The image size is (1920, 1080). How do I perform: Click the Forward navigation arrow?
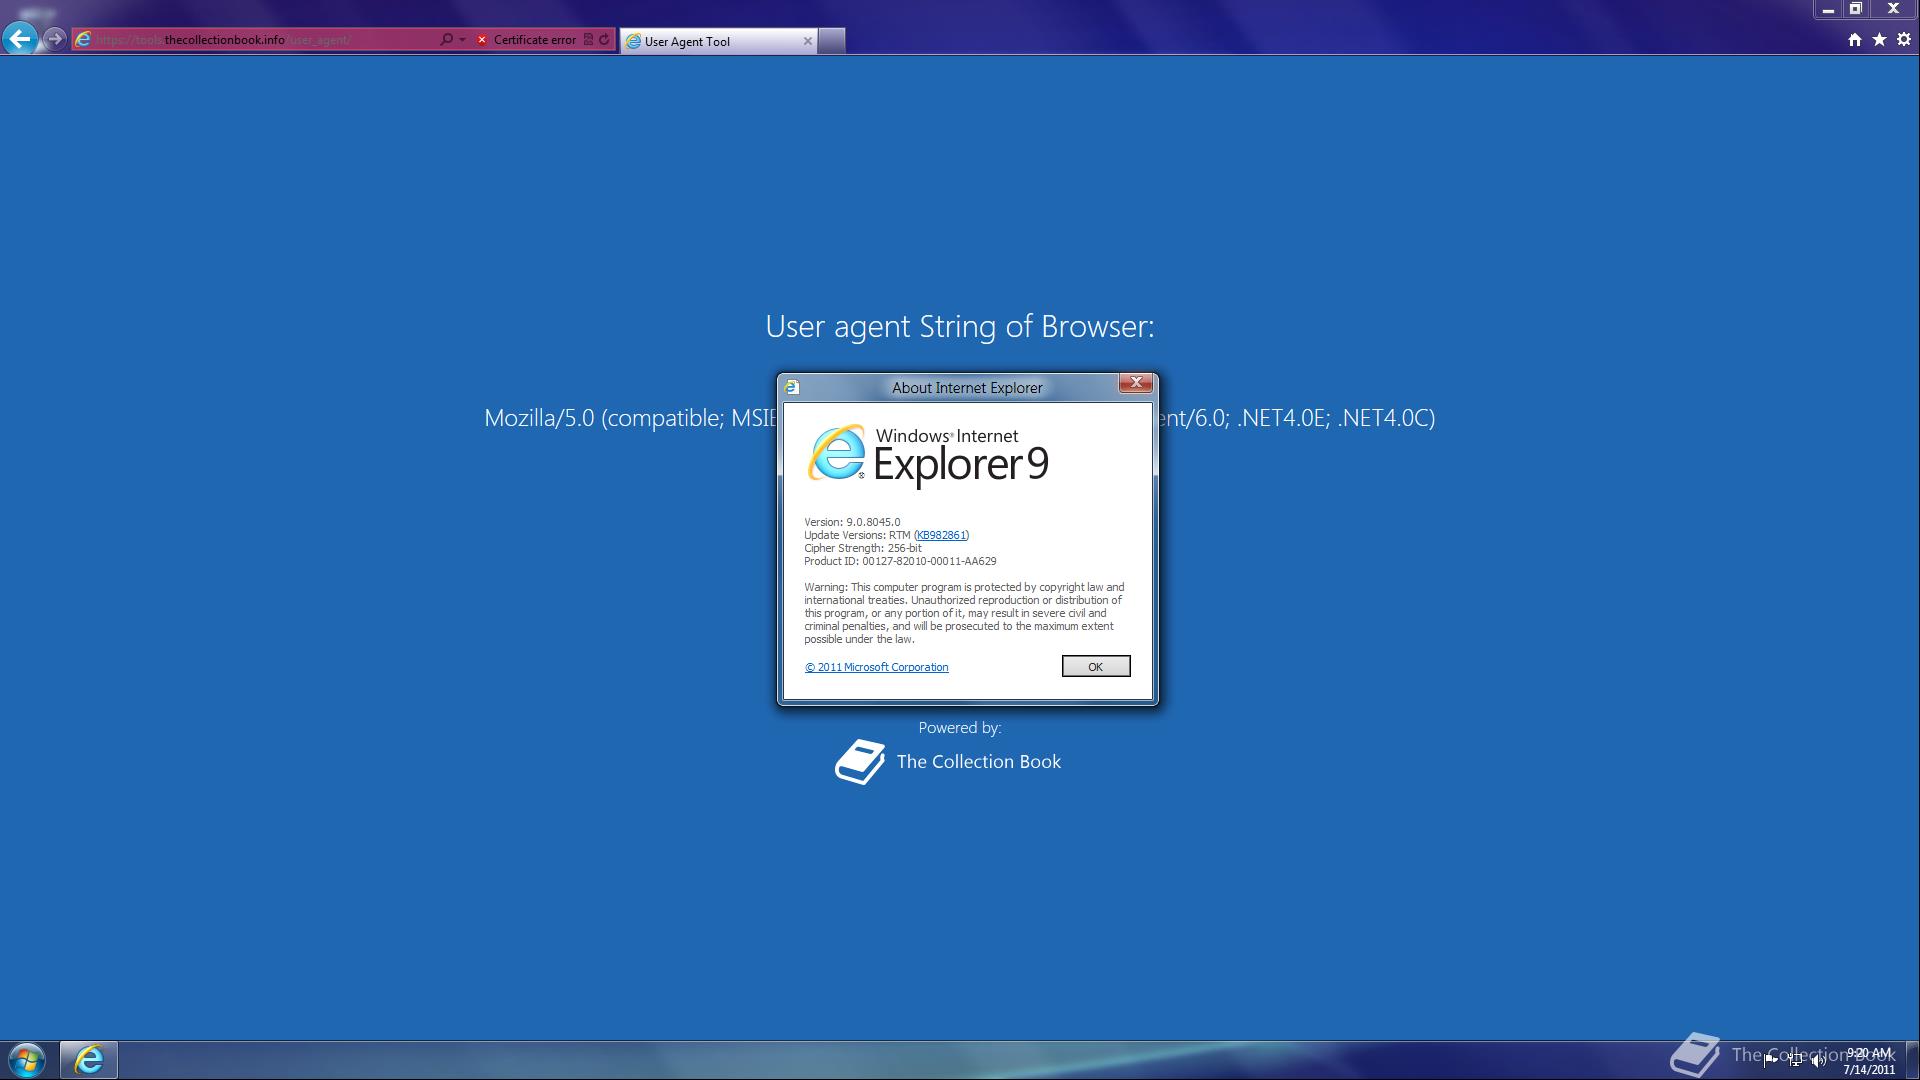click(55, 39)
